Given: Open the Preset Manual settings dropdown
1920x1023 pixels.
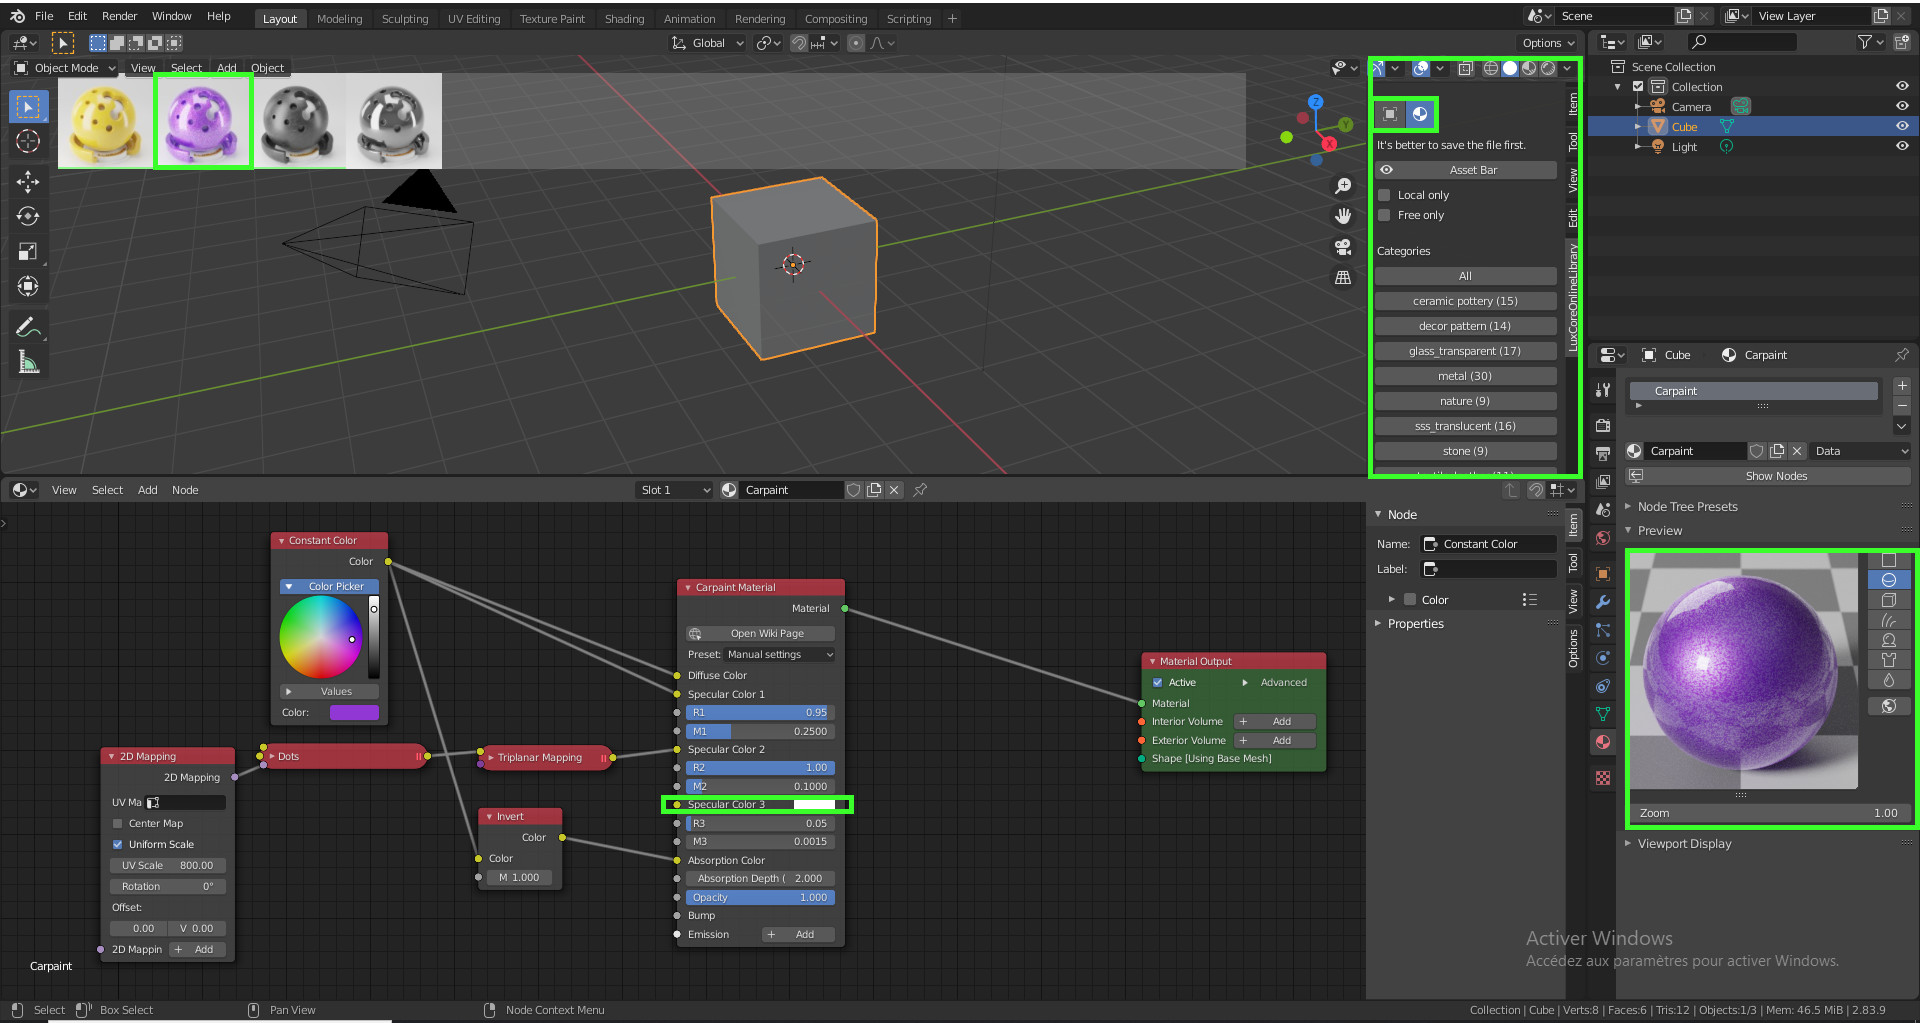Looking at the screenshot, I should [779, 654].
